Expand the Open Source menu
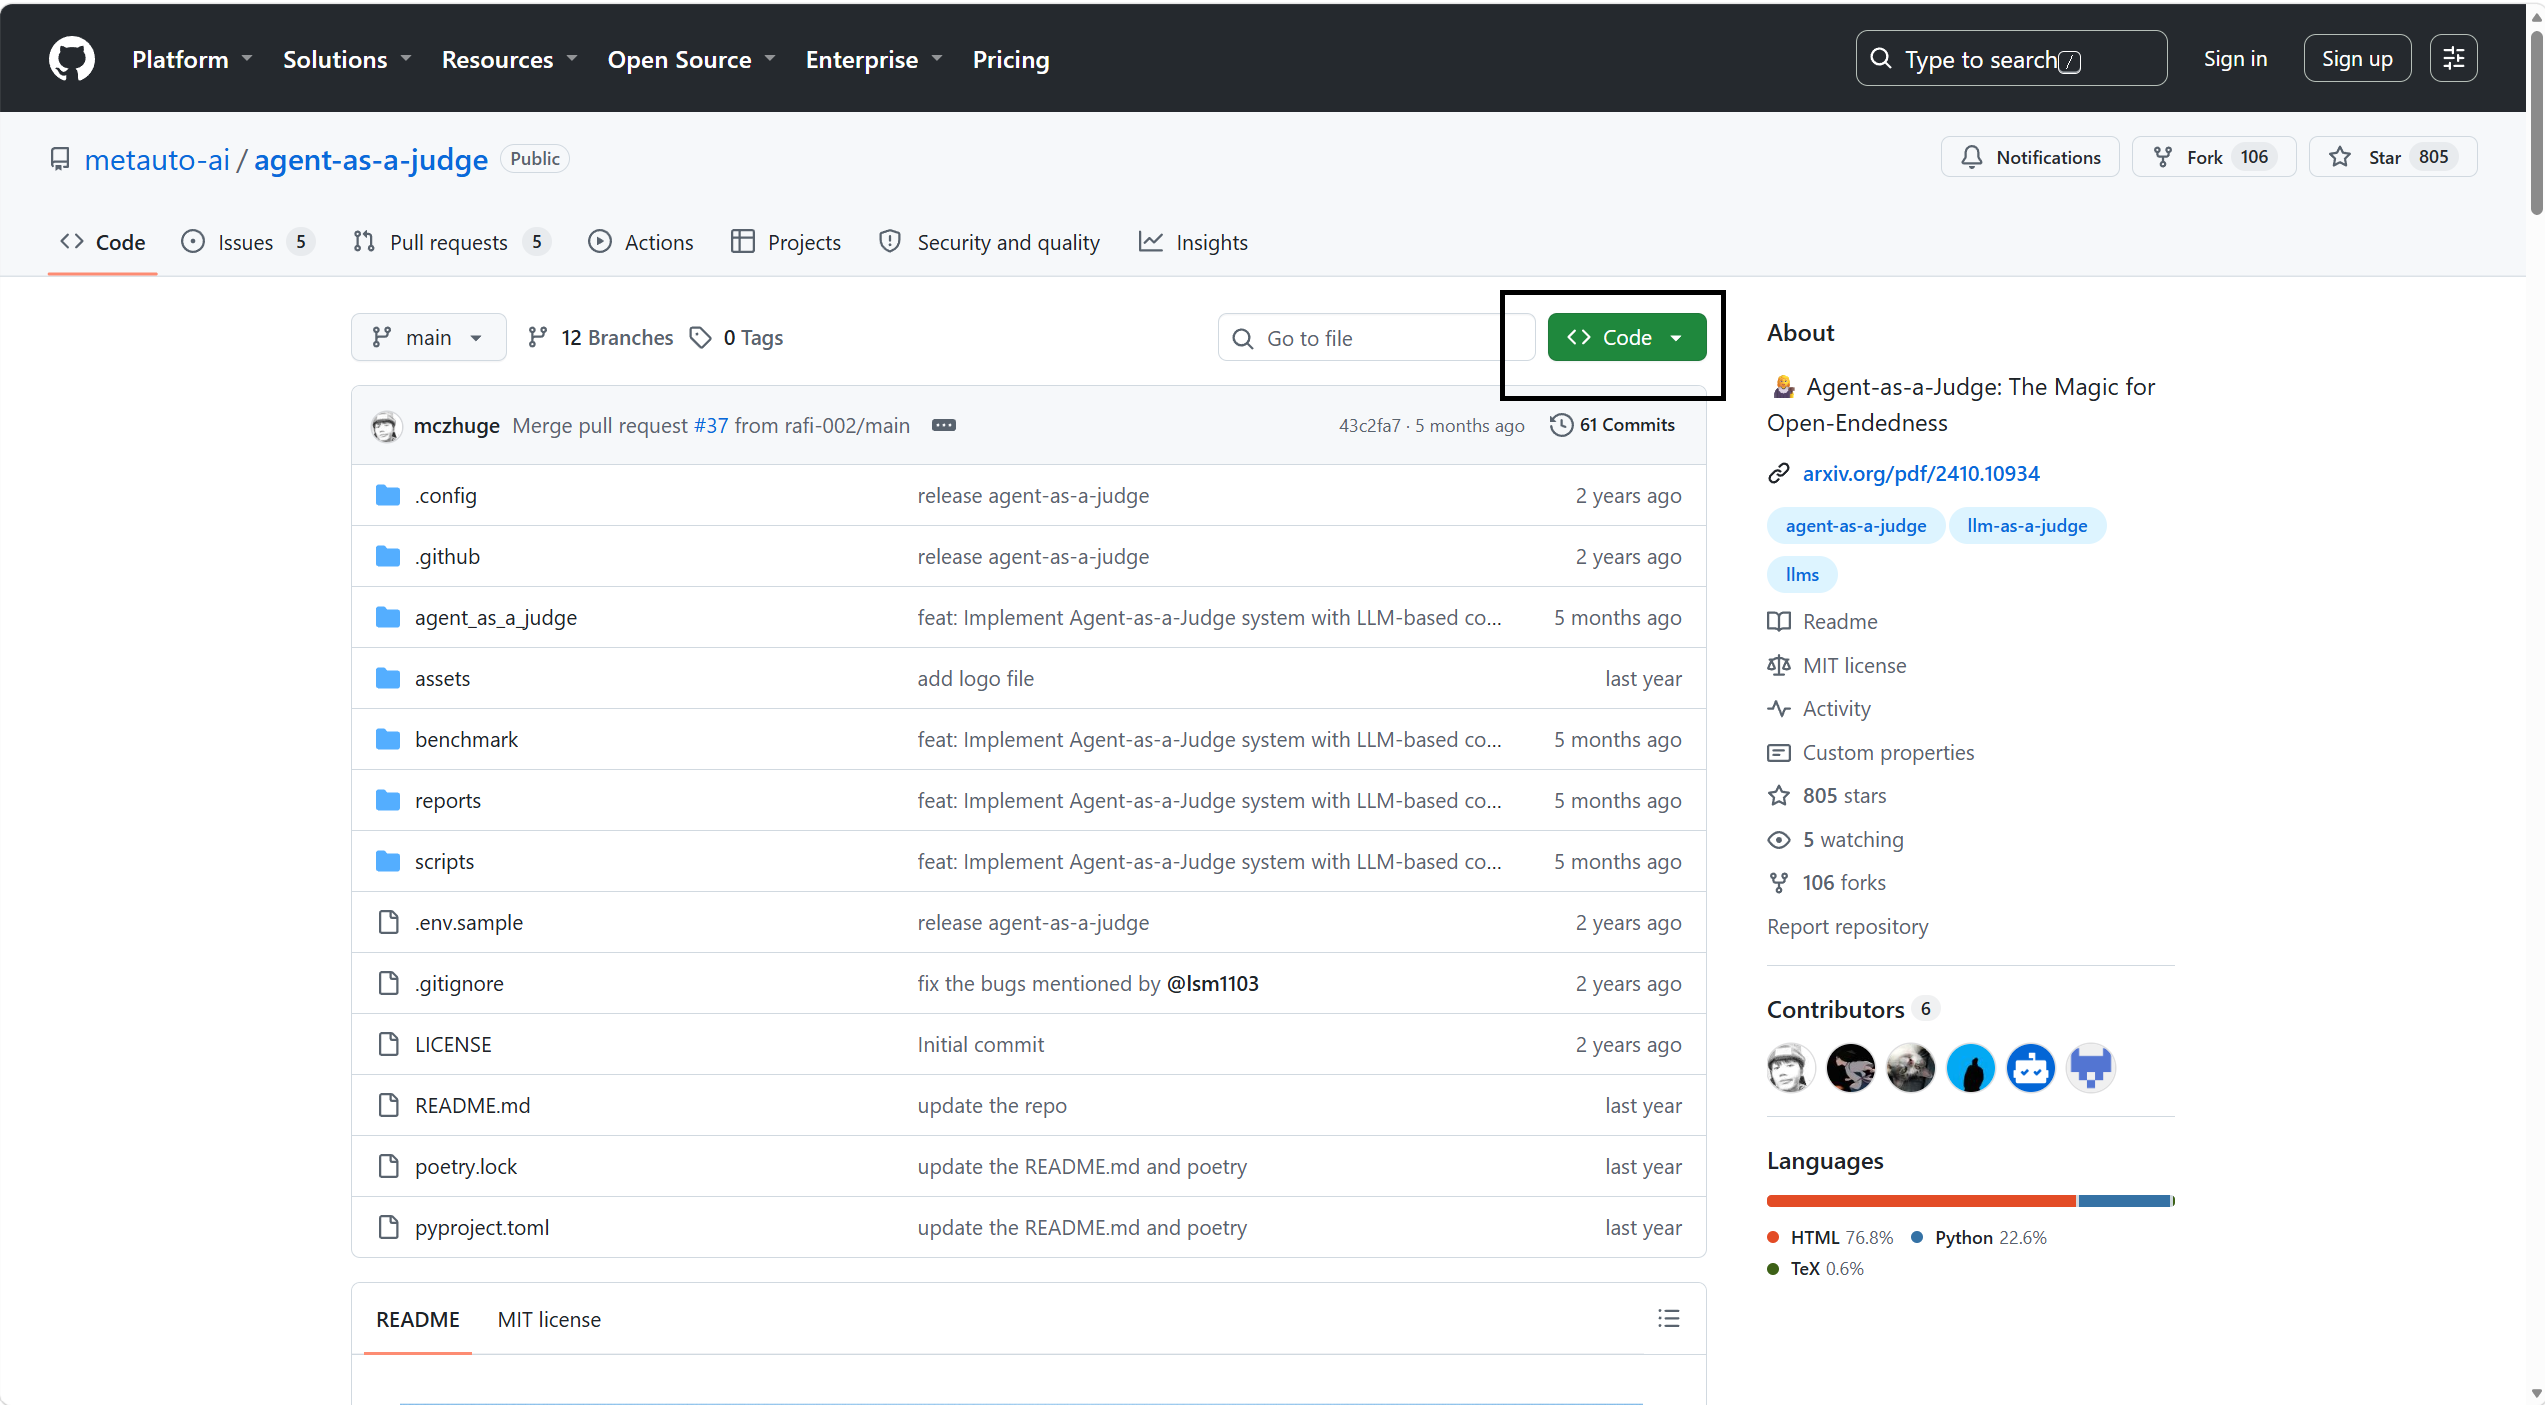Screen dimensions: 2545x1405 (692, 60)
